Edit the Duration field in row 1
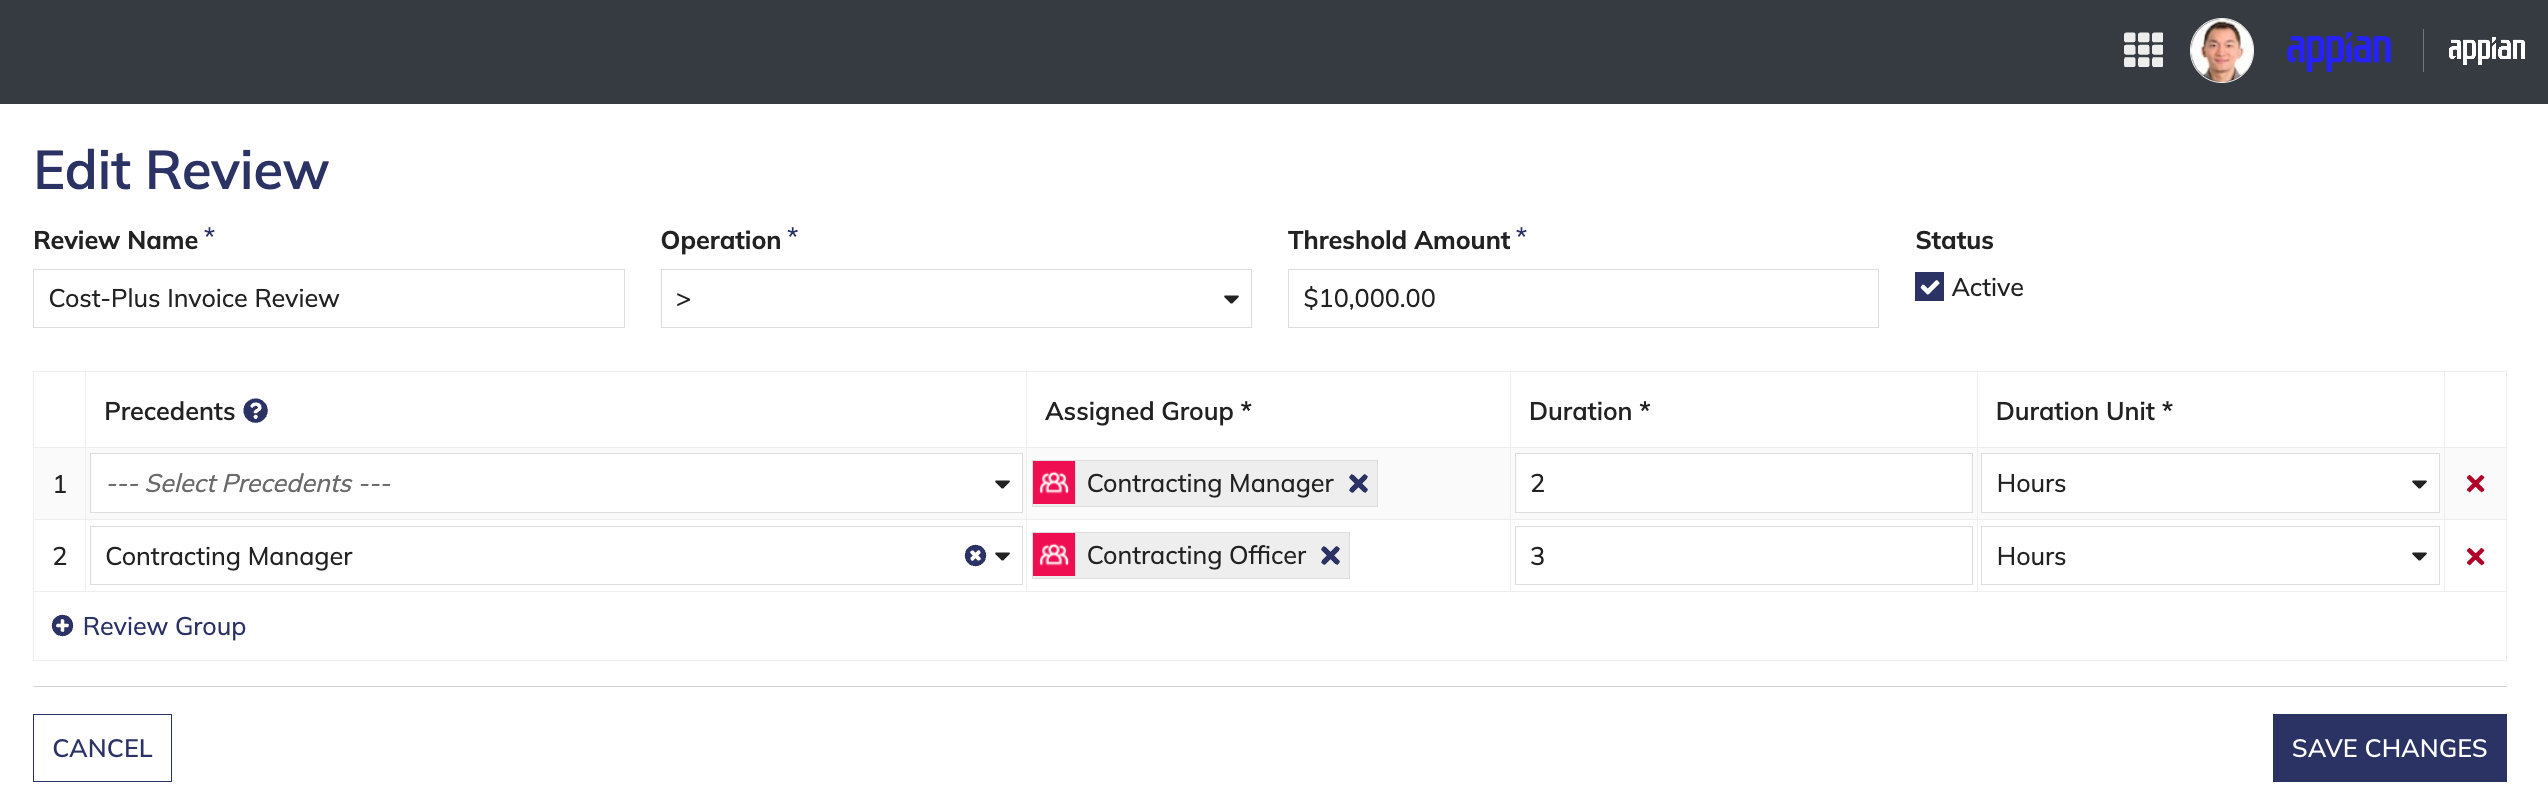 (x=1743, y=484)
